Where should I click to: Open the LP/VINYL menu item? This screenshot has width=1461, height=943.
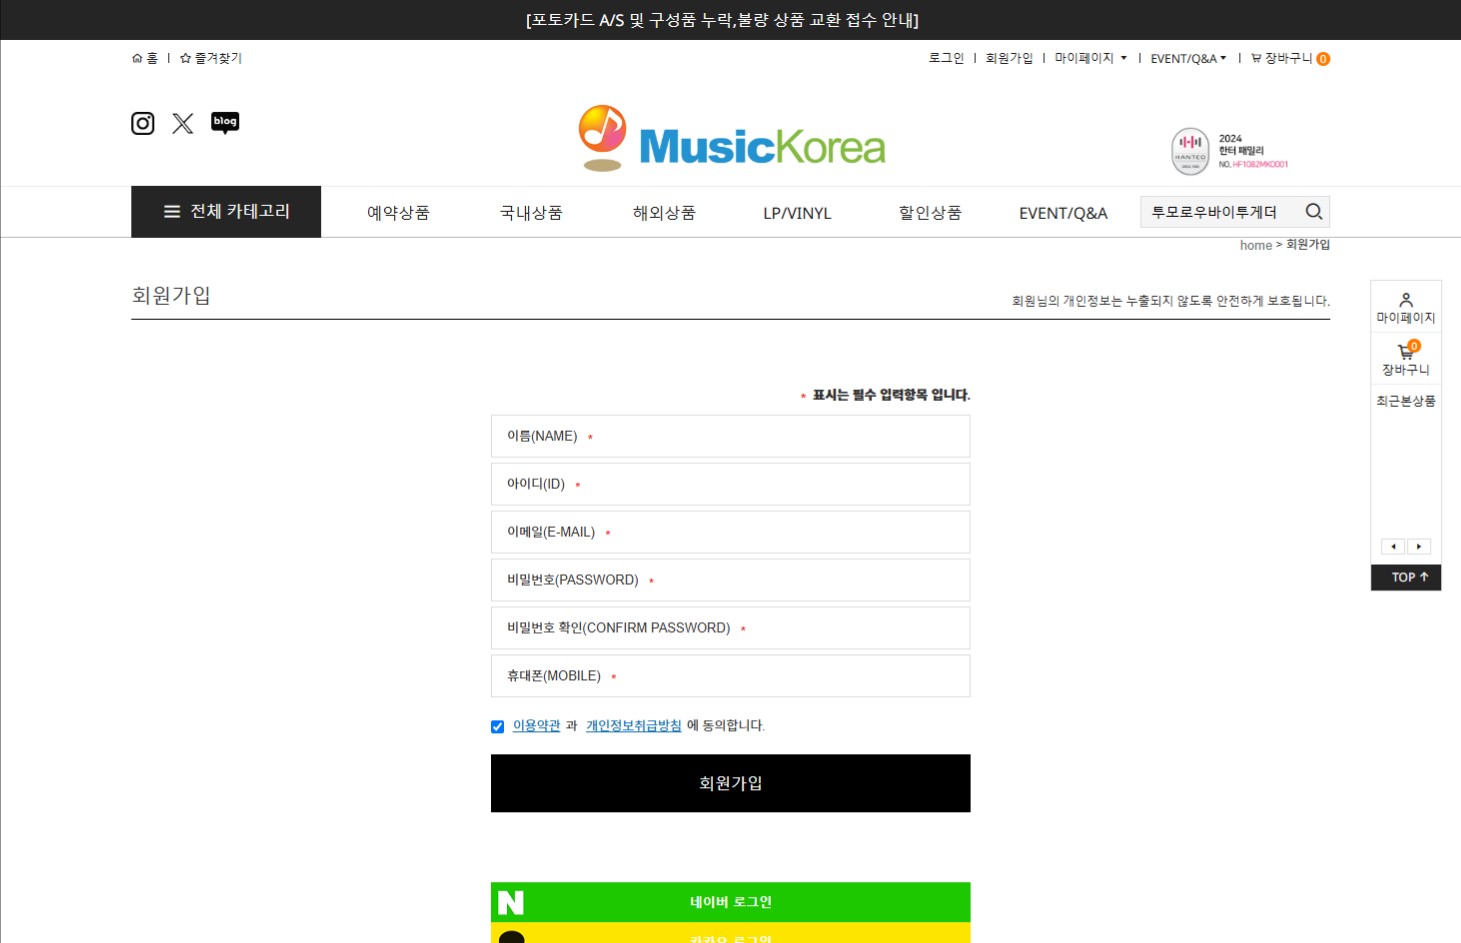pos(797,213)
